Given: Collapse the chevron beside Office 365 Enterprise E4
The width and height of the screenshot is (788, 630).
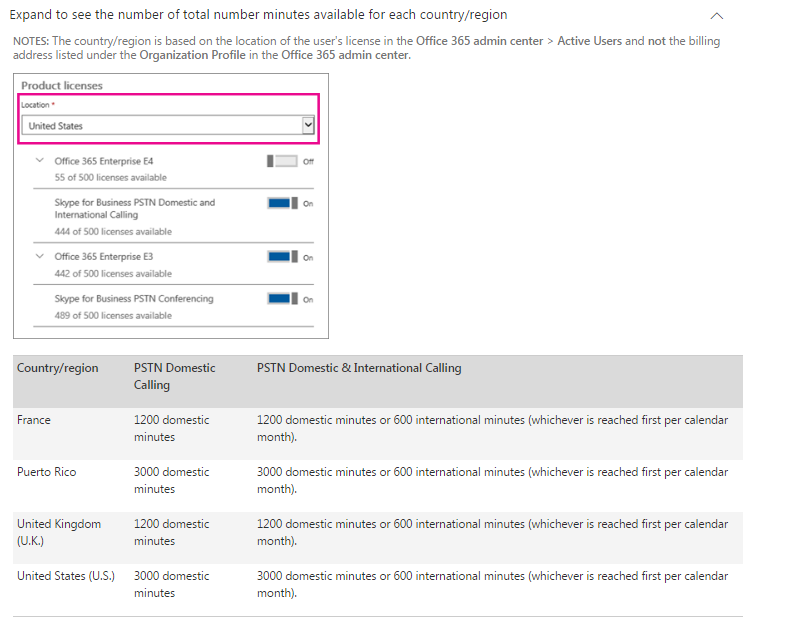Looking at the screenshot, I should click(40, 160).
